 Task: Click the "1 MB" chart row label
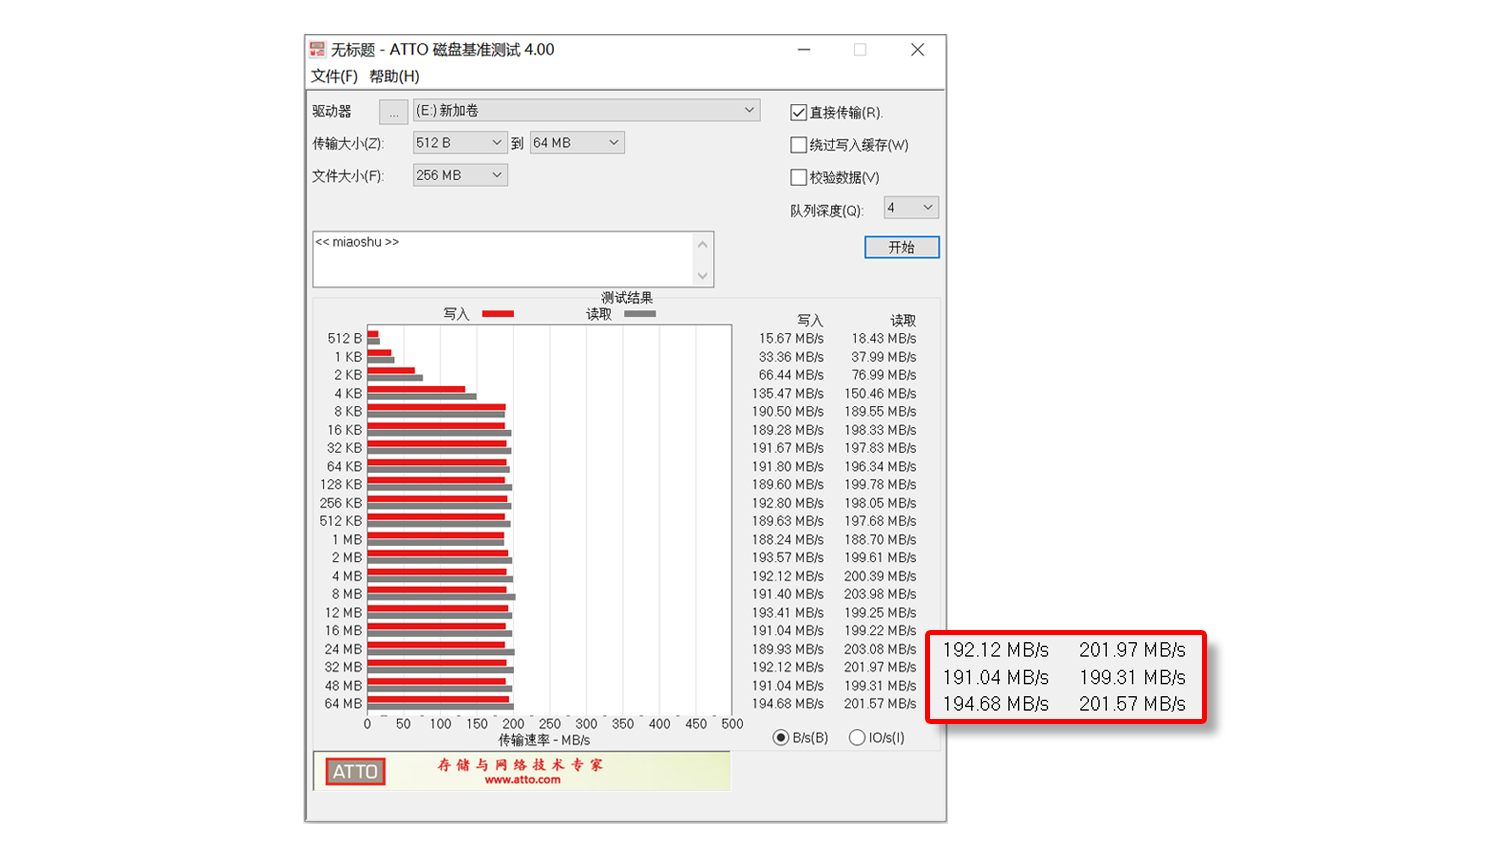347,540
